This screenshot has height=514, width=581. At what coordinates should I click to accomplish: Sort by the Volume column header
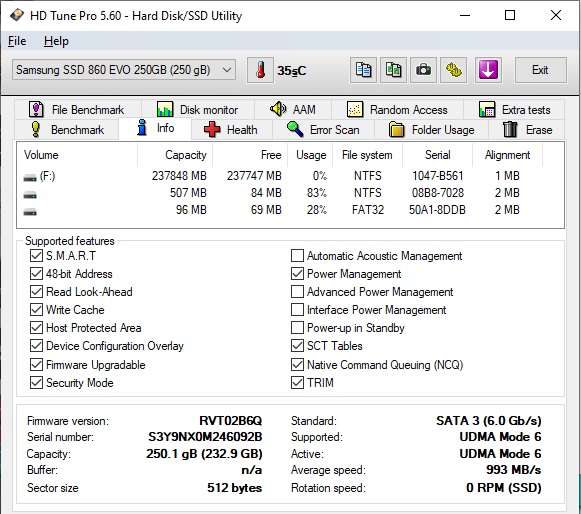pyautogui.click(x=77, y=155)
